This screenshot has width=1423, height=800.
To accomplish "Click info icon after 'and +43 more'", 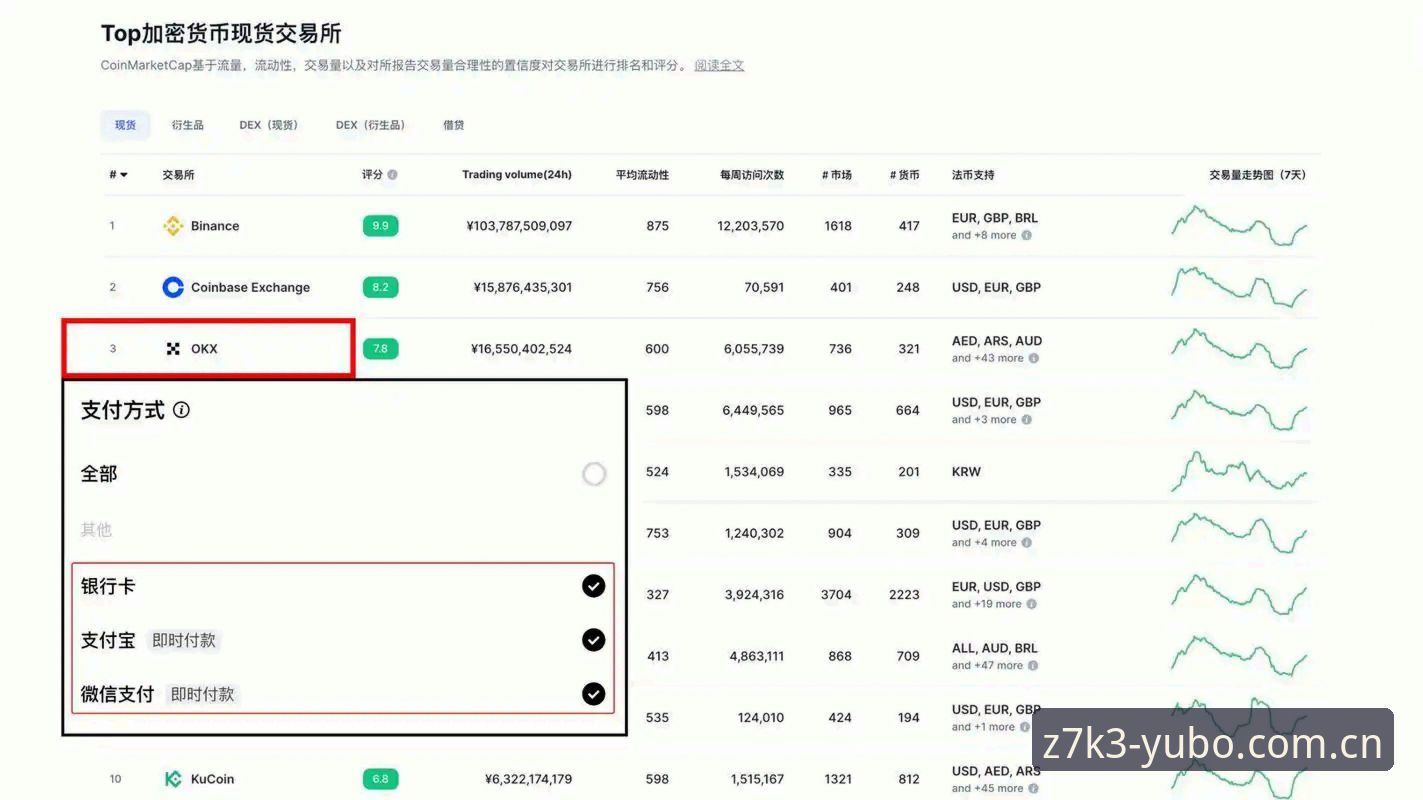I will click(x=1033, y=359).
